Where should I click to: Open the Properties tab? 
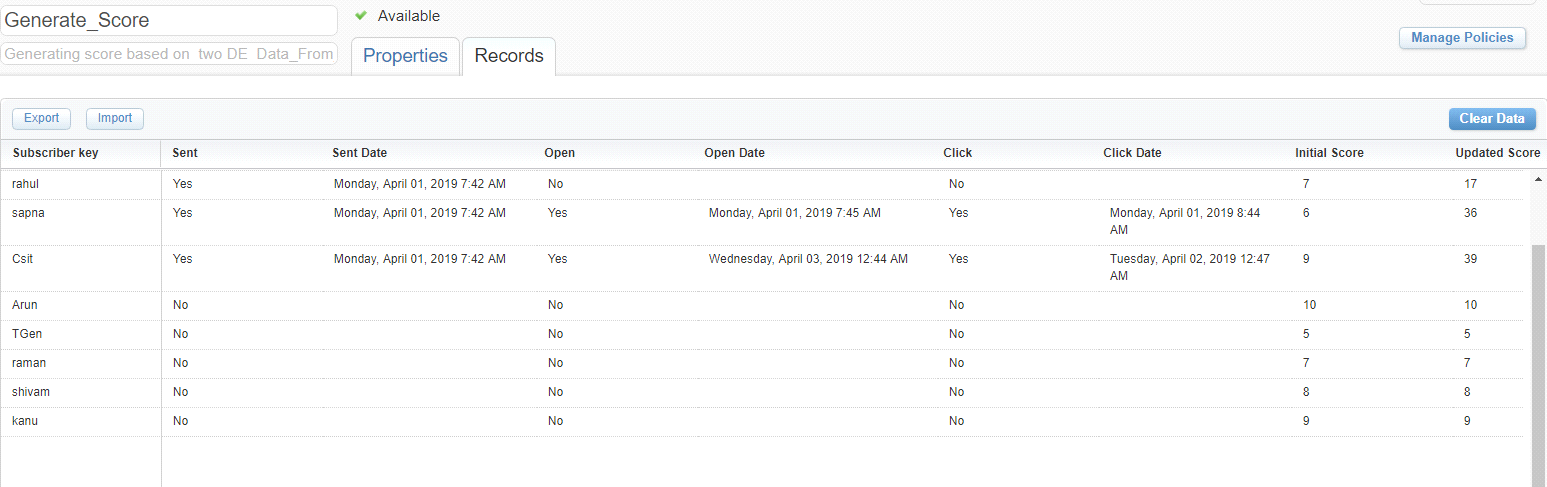(x=405, y=56)
